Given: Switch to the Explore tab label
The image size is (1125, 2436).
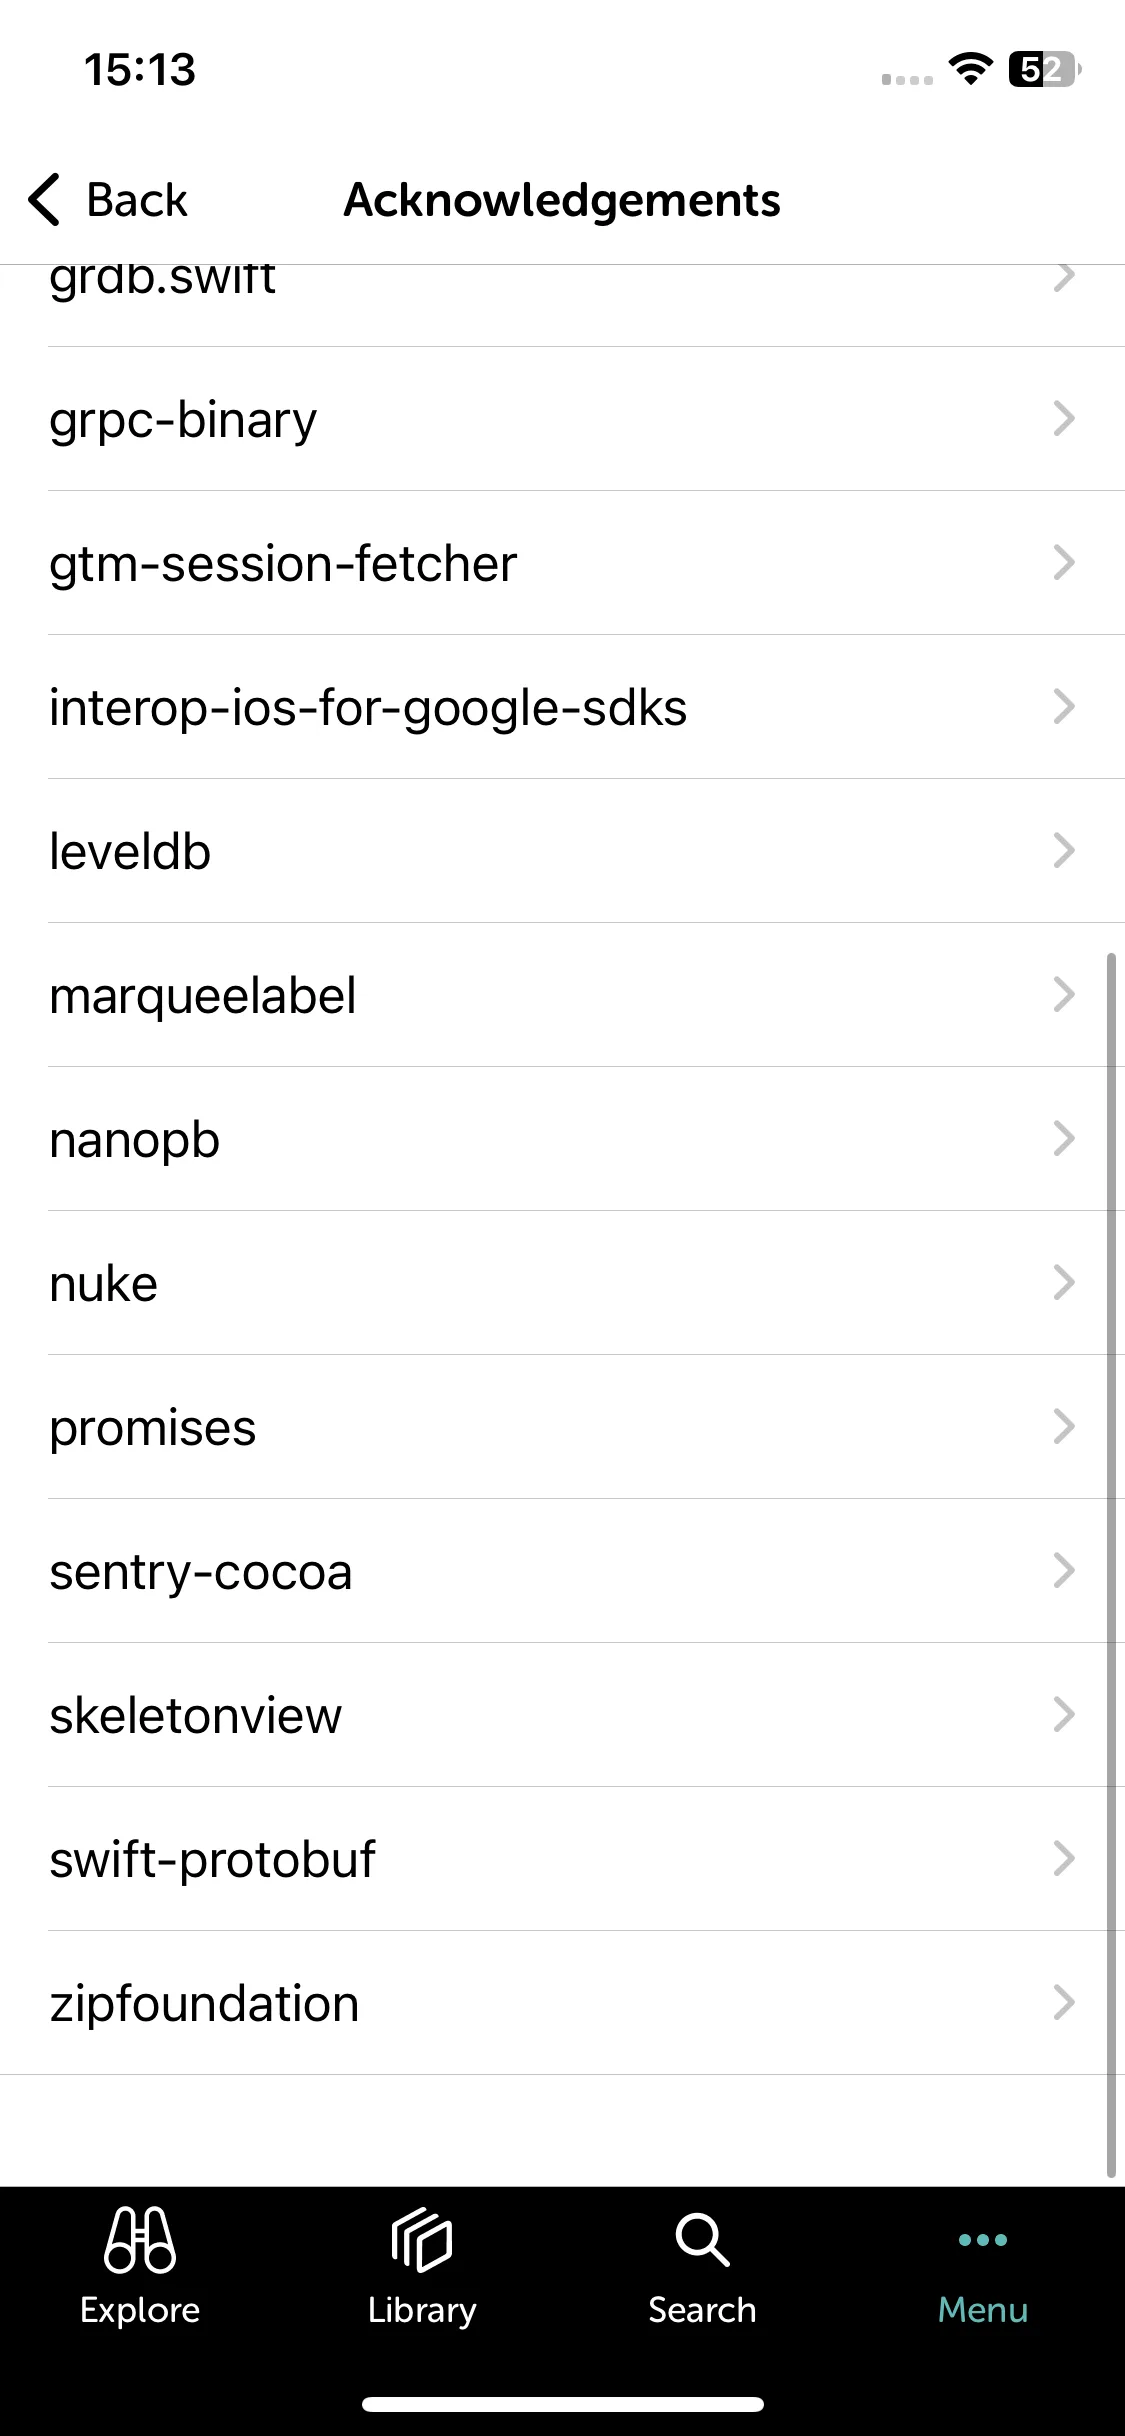Looking at the screenshot, I should click(140, 2310).
